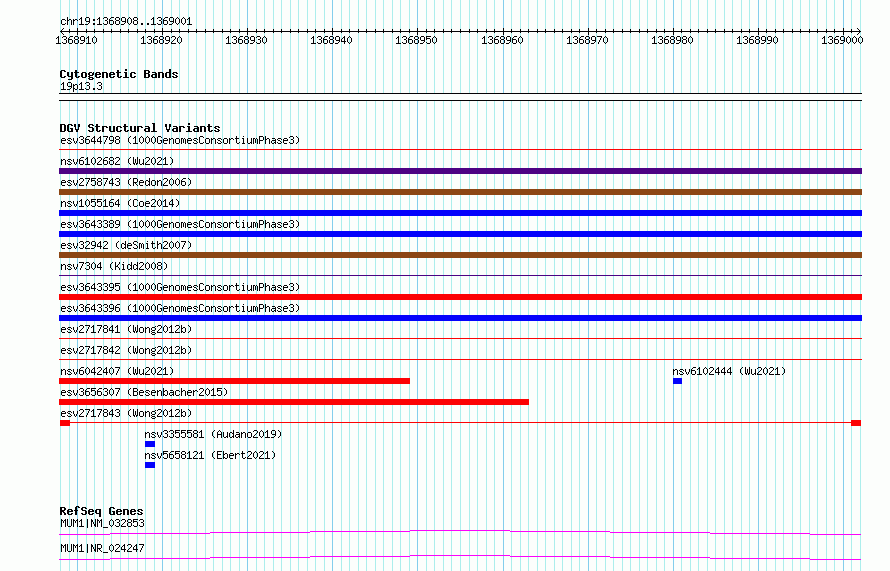The image size is (890, 571).
Task: Select the esv32942 (deSmith2007) label
Action: pos(126,245)
